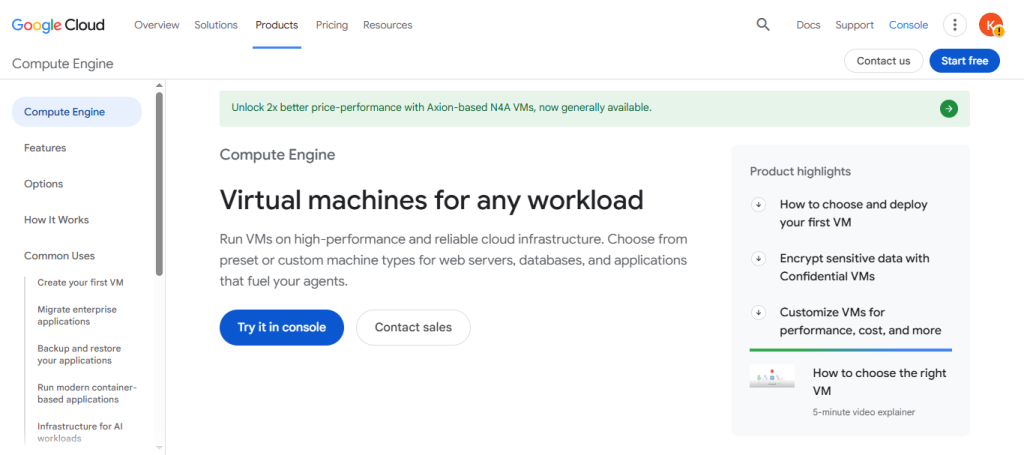Select Compute Engine in sidebar

coord(76,112)
